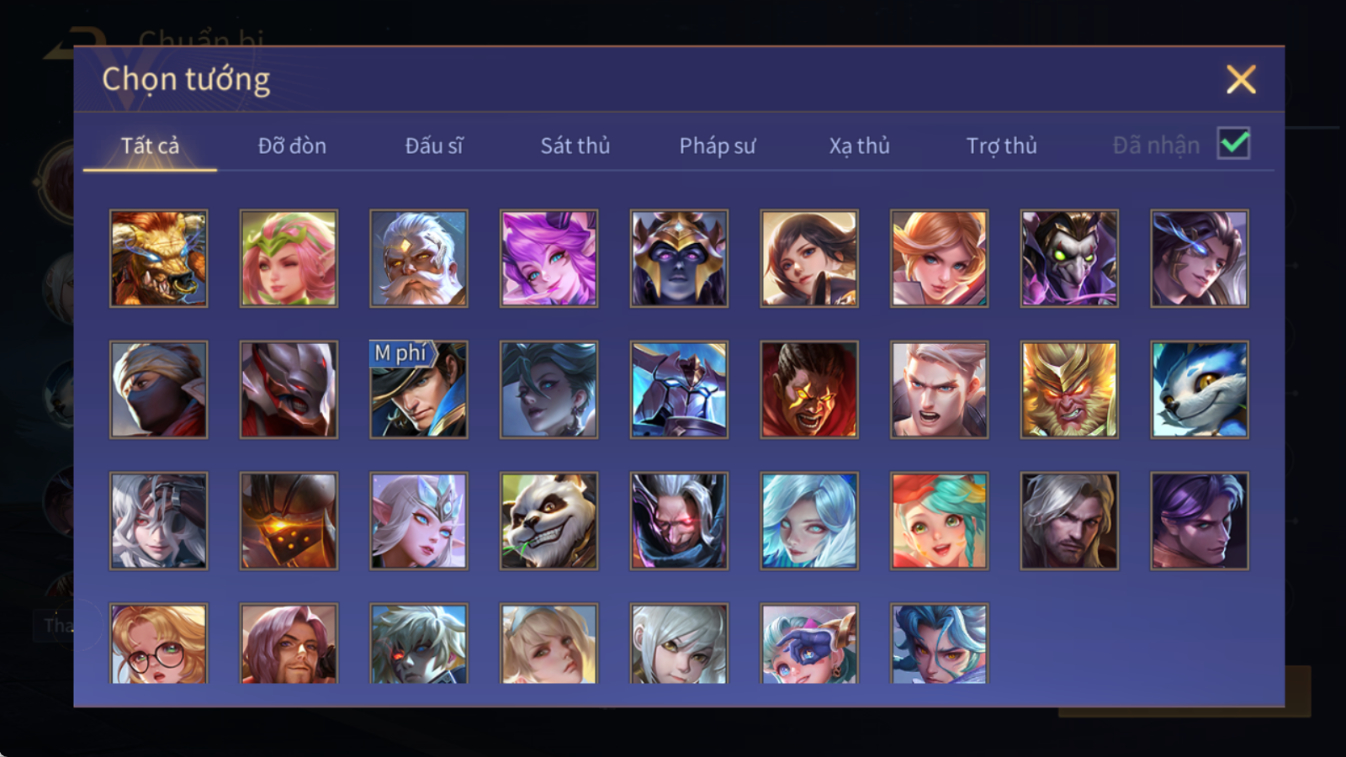
Task: Select the orange bull-horned beast hero portrait
Action: tap(159, 258)
